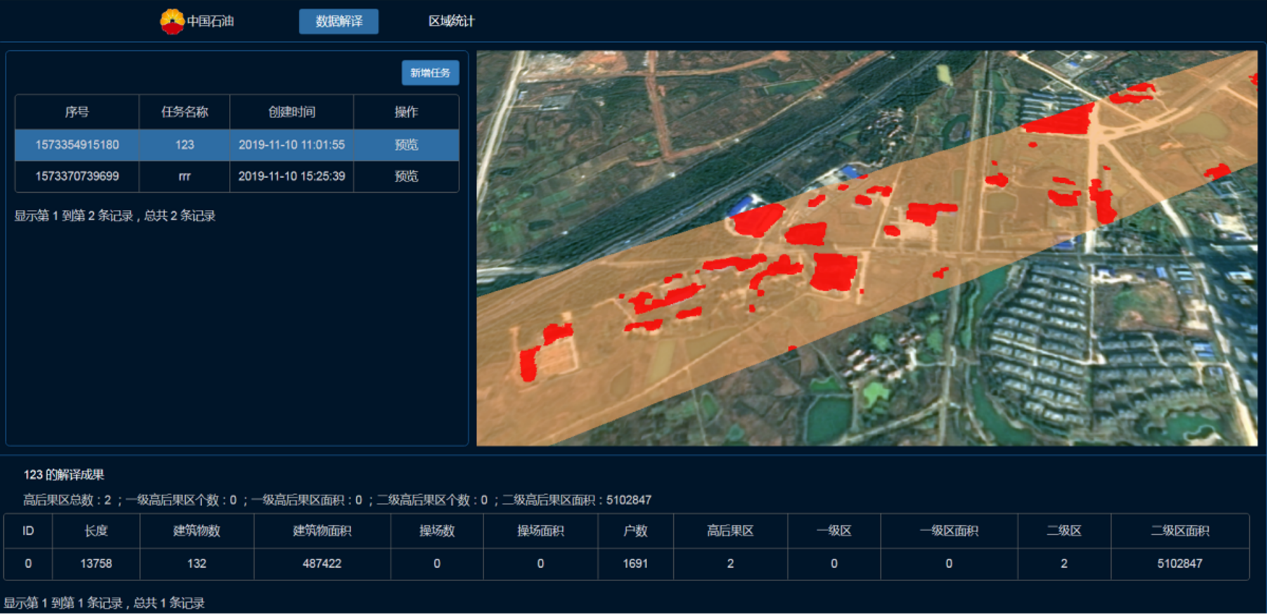Click the large red square building on map
This screenshot has width=1267, height=614.
835,271
